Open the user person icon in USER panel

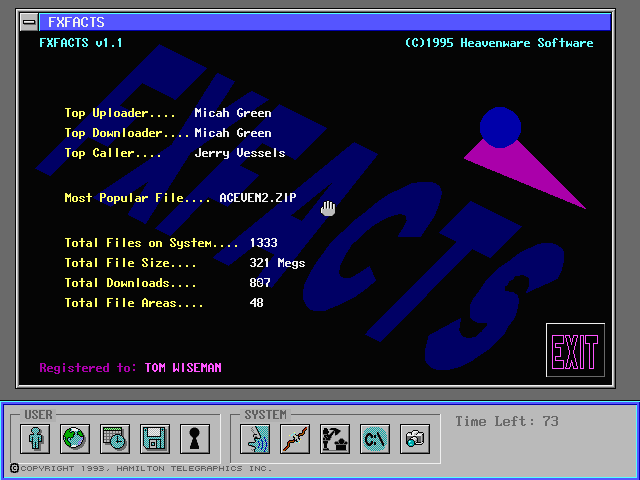point(35,439)
